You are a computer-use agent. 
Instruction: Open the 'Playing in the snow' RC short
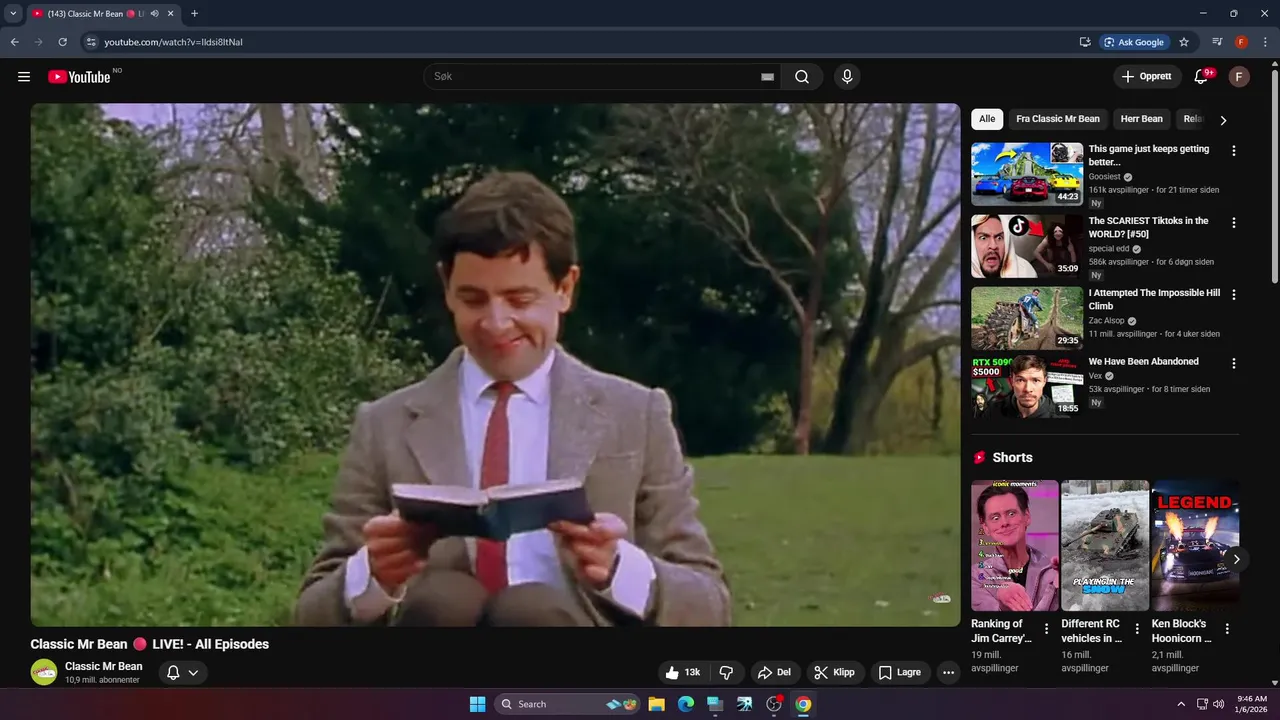coord(1105,546)
